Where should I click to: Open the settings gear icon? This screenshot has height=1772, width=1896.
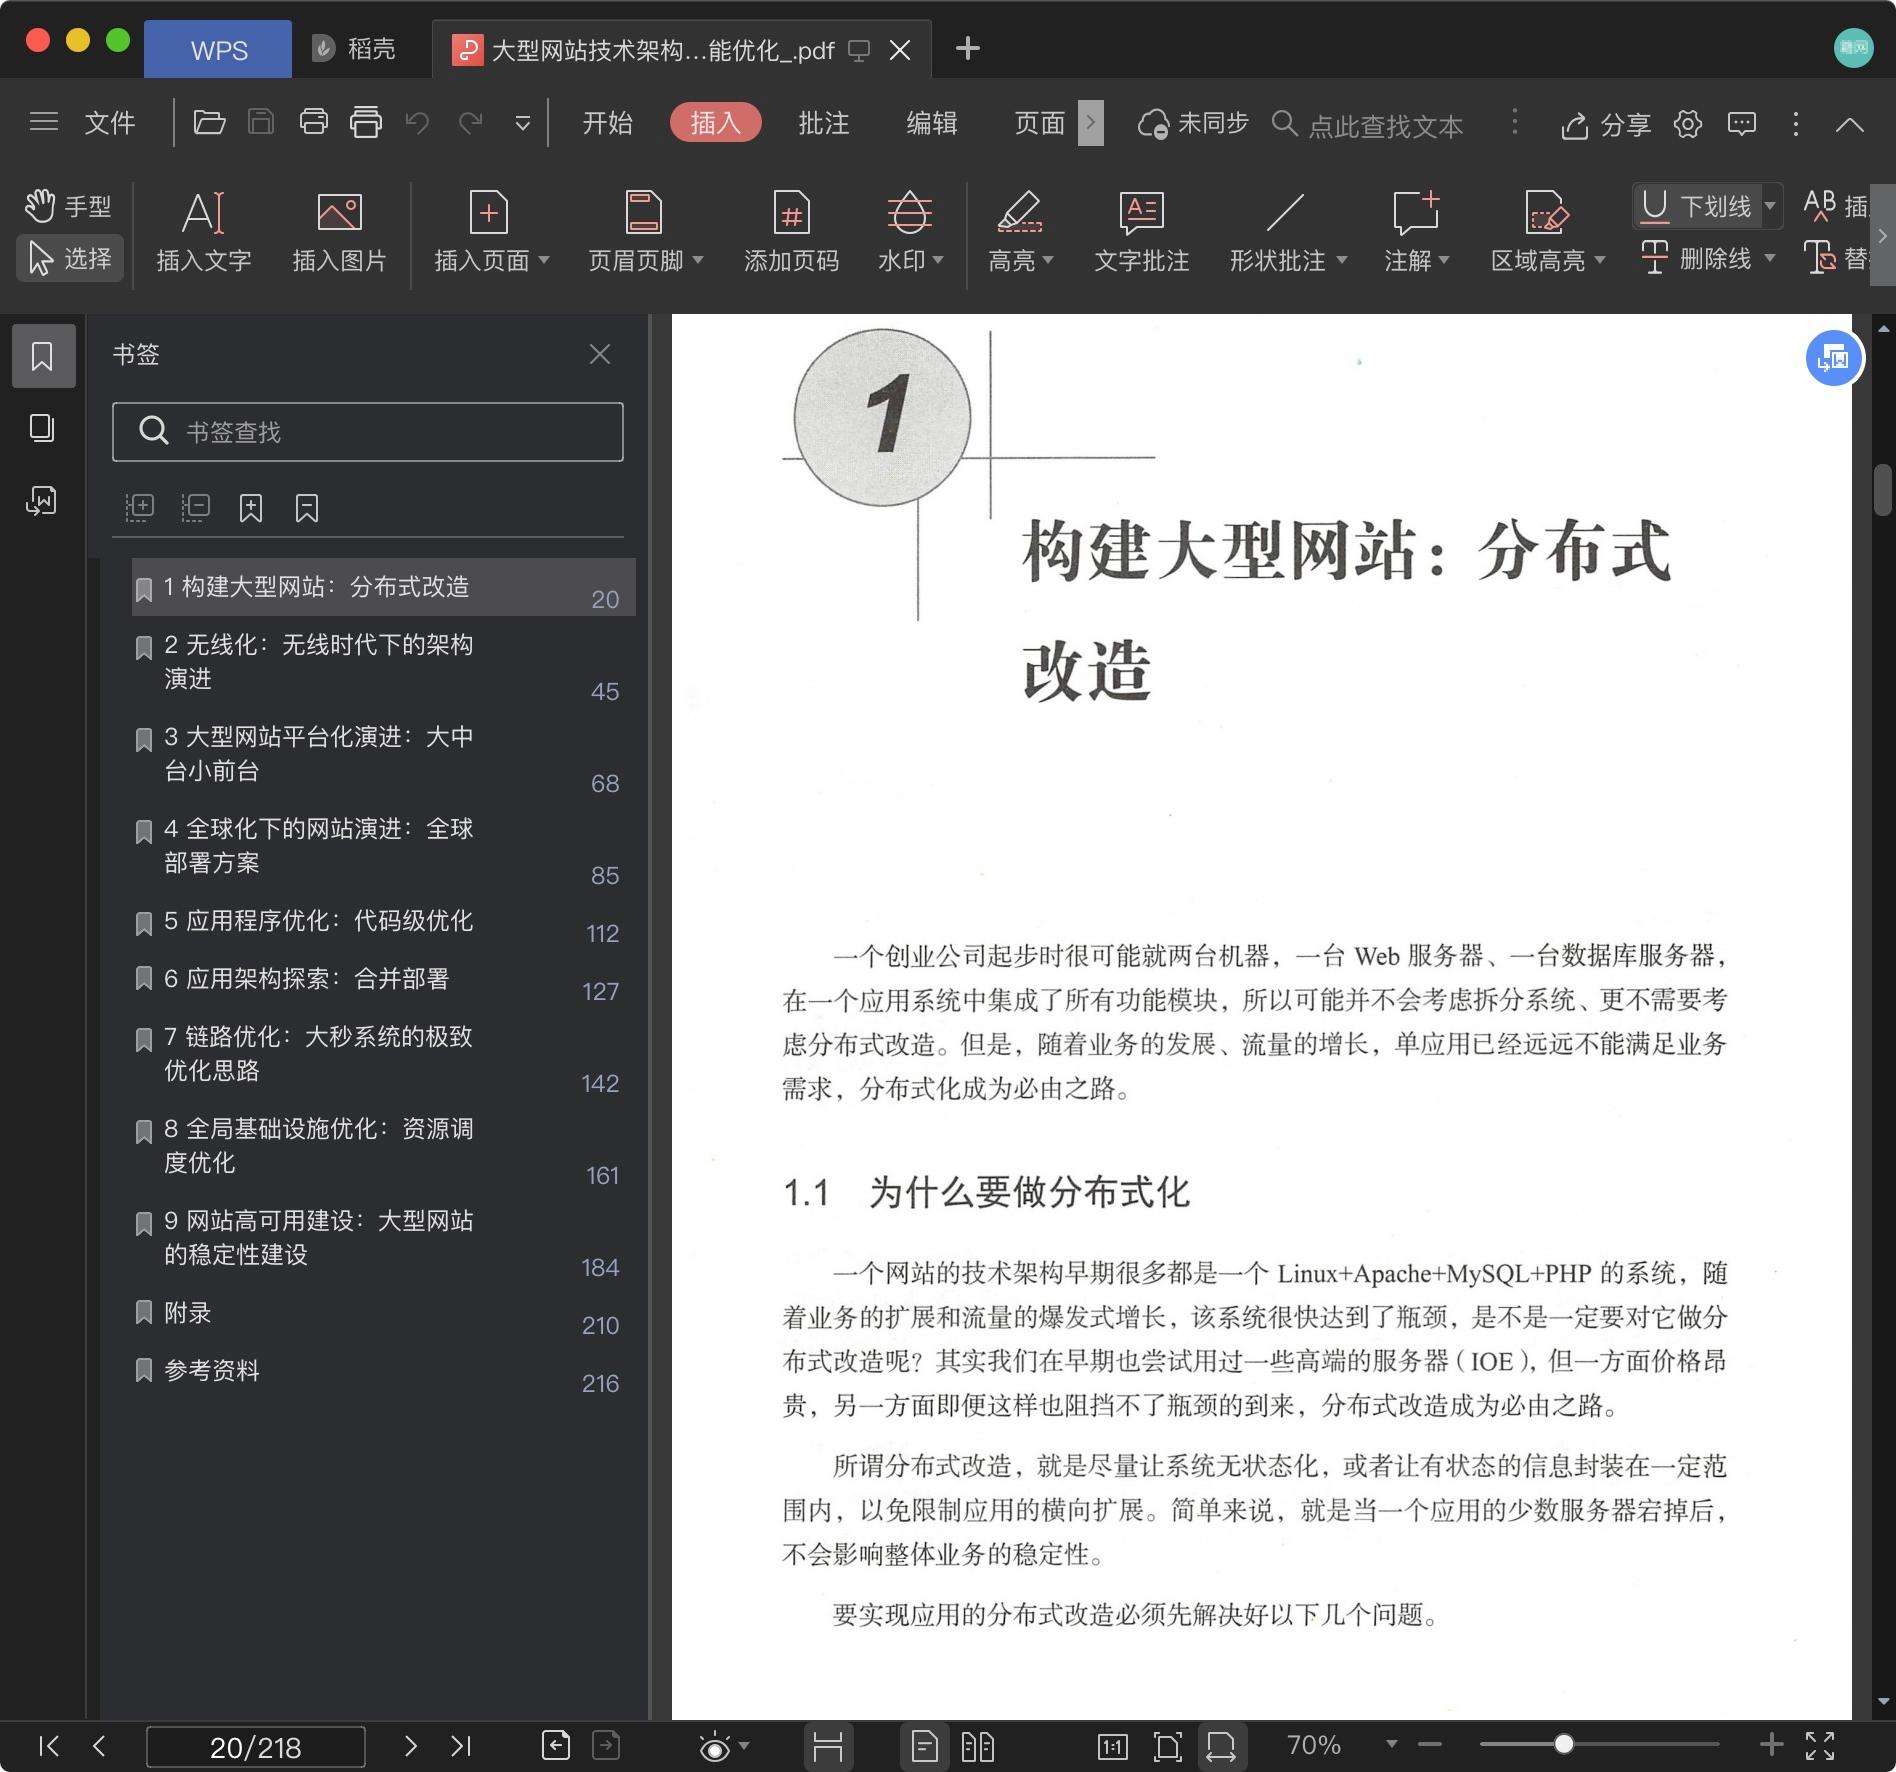(x=1688, y=124)
